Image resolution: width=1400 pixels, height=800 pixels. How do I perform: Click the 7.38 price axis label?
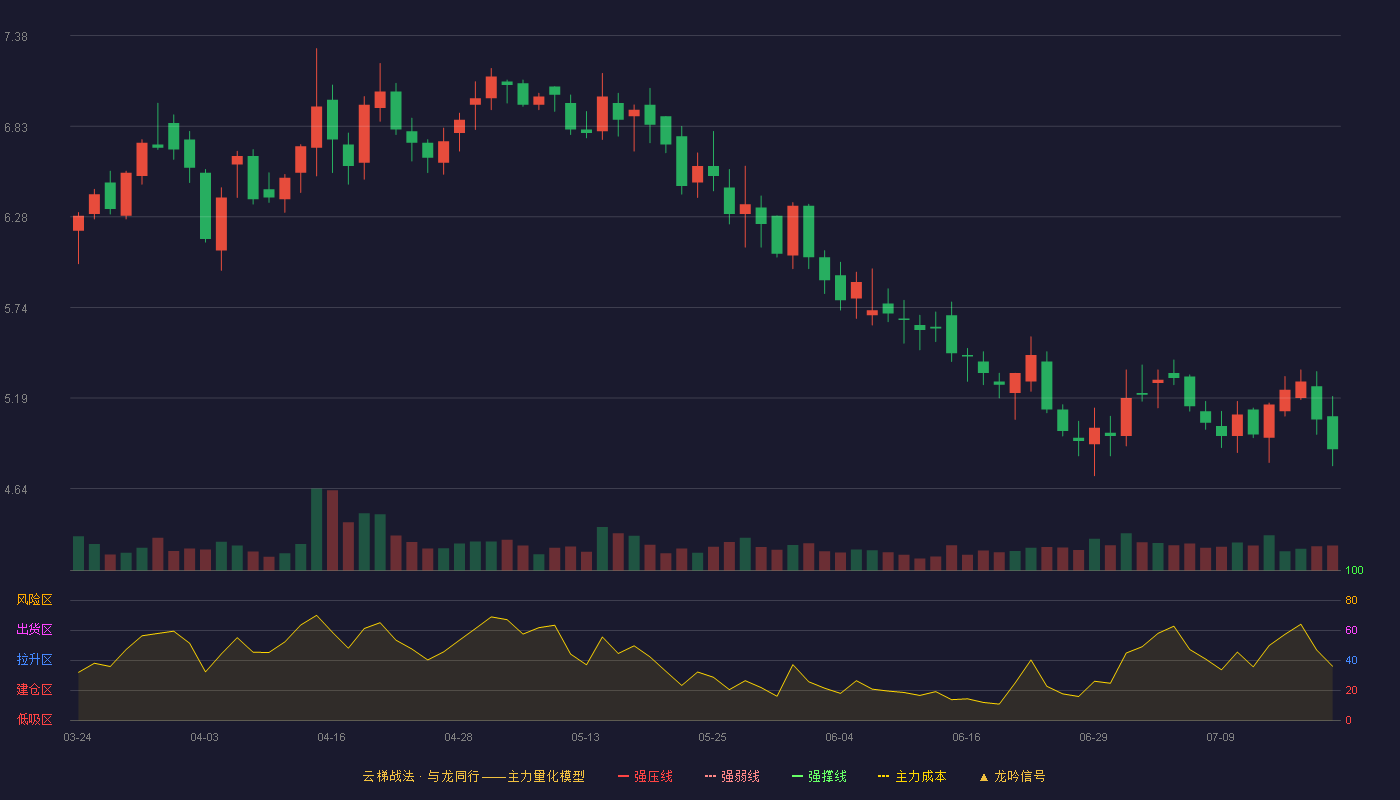point(16,37)
